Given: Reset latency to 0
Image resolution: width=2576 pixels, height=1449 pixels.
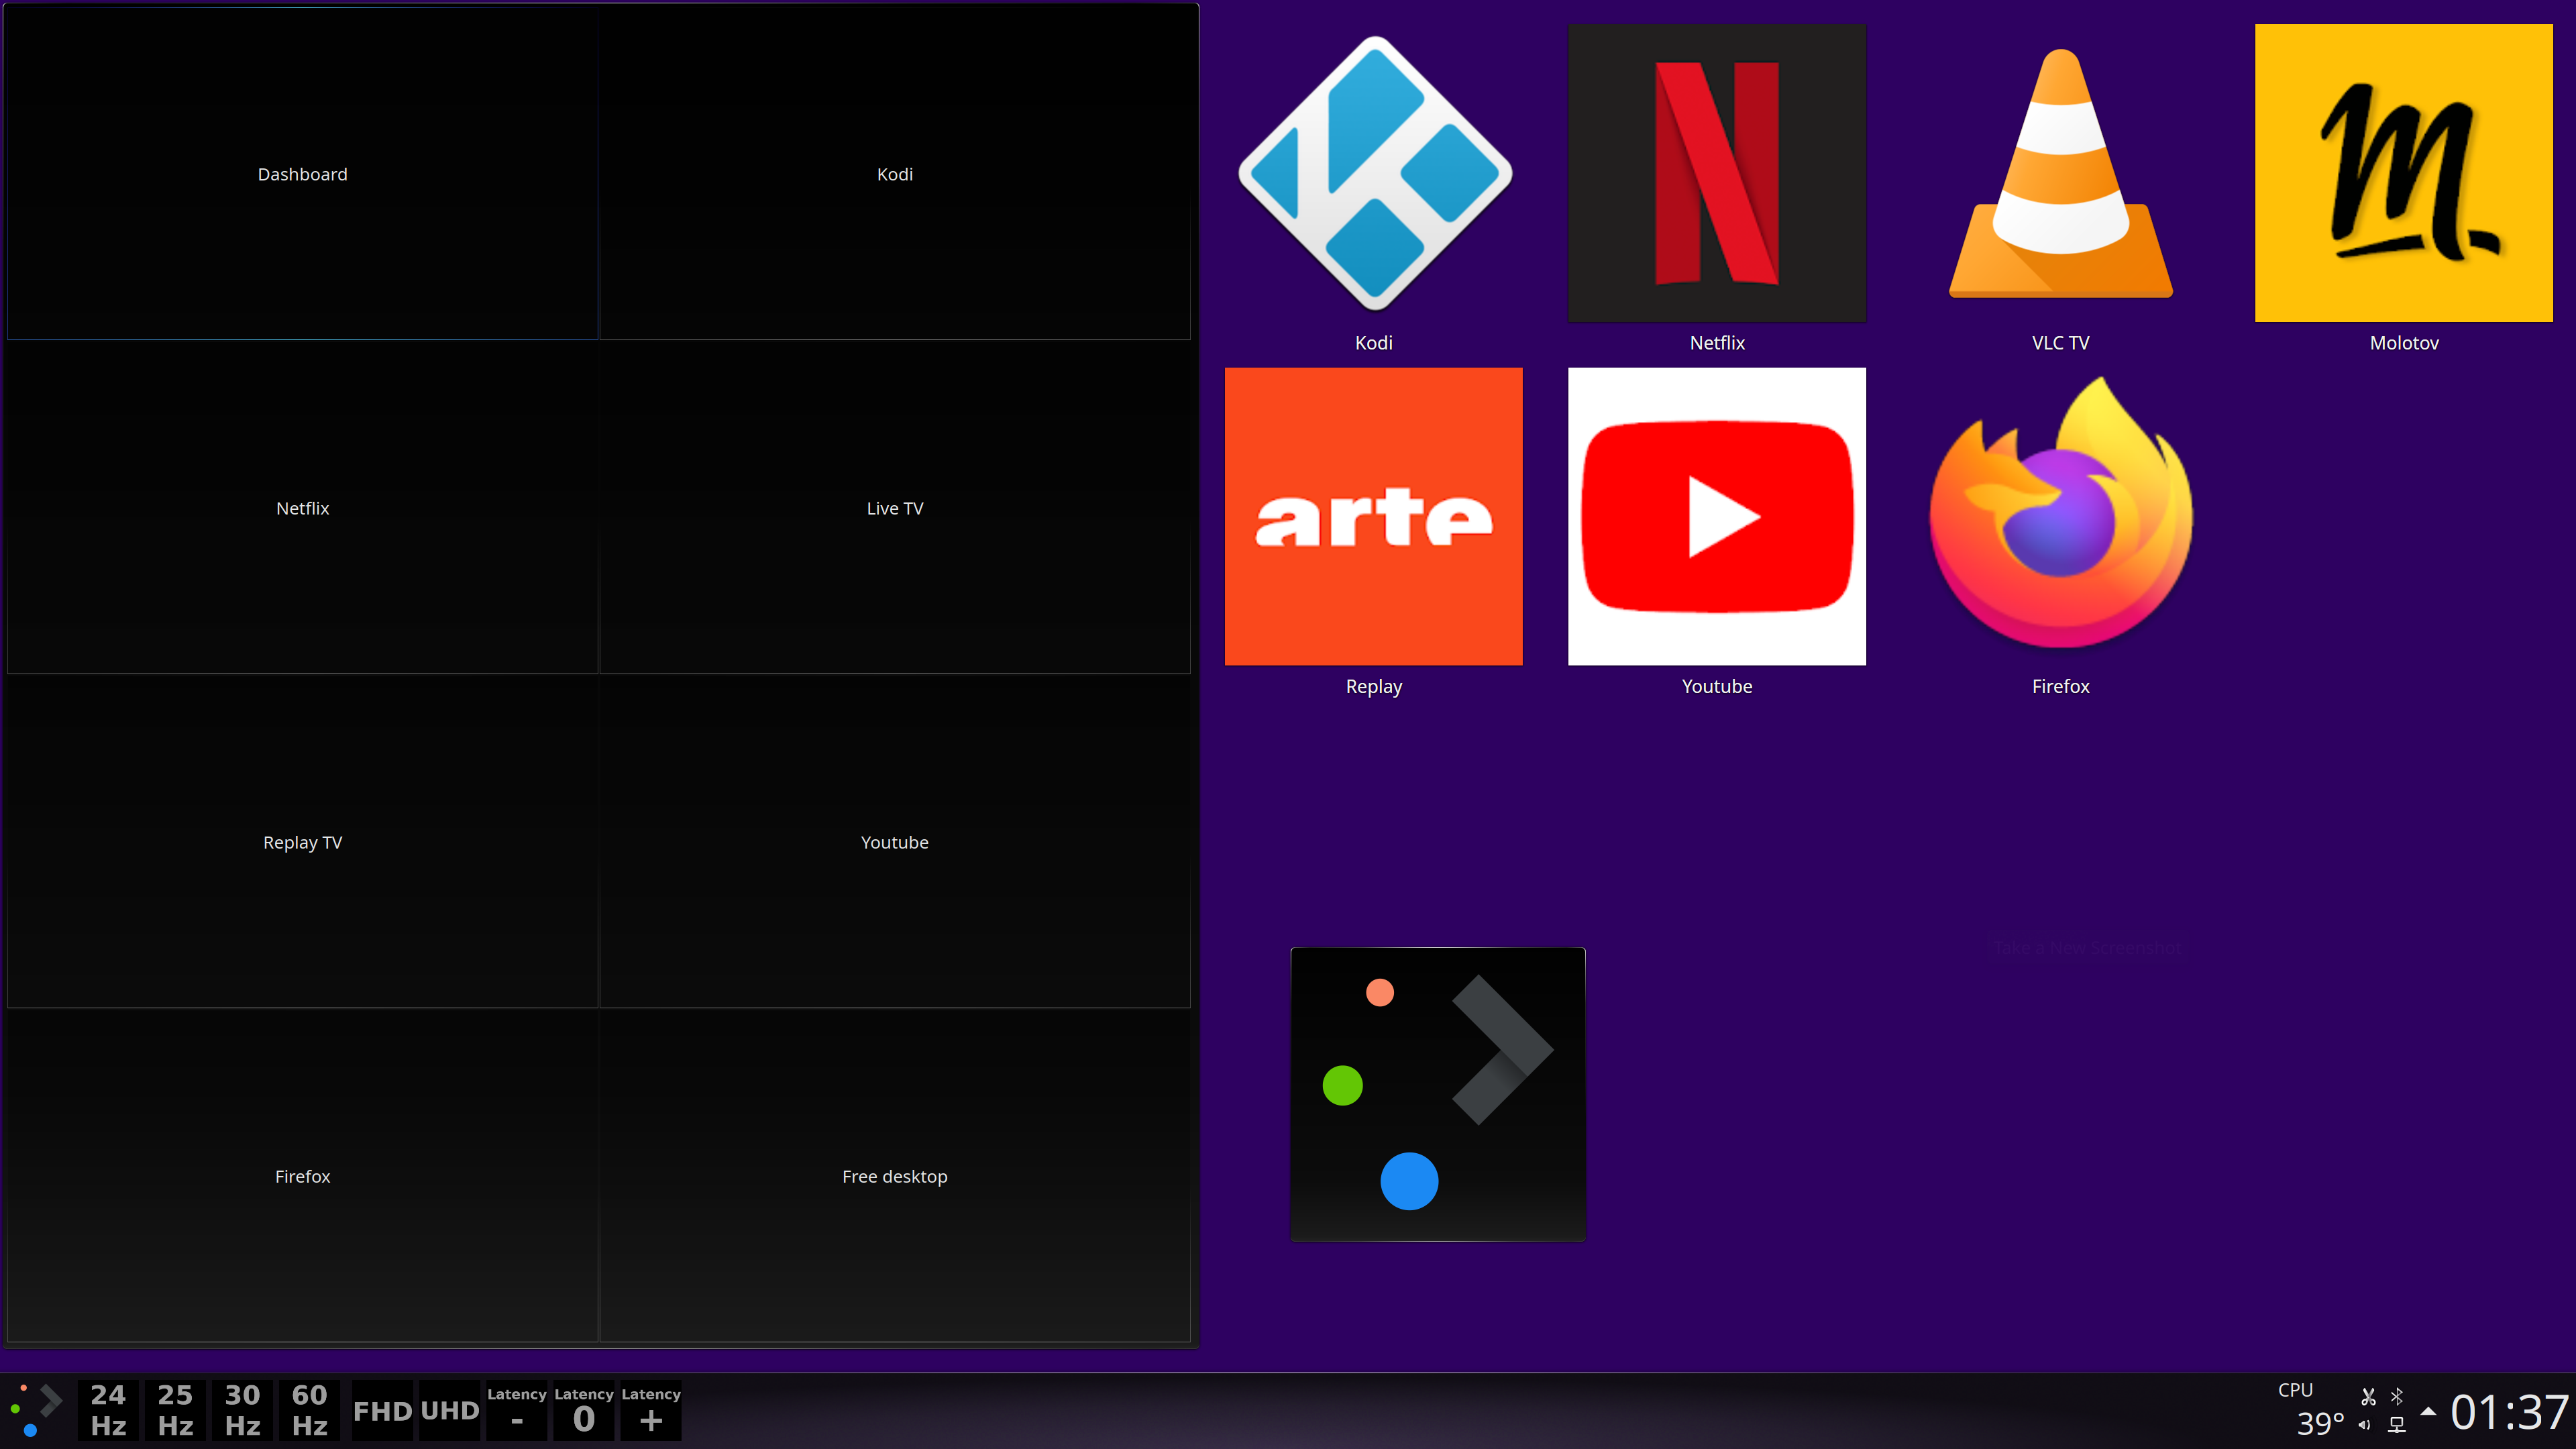Looking at the screenshot, I should pos(584,1410).
